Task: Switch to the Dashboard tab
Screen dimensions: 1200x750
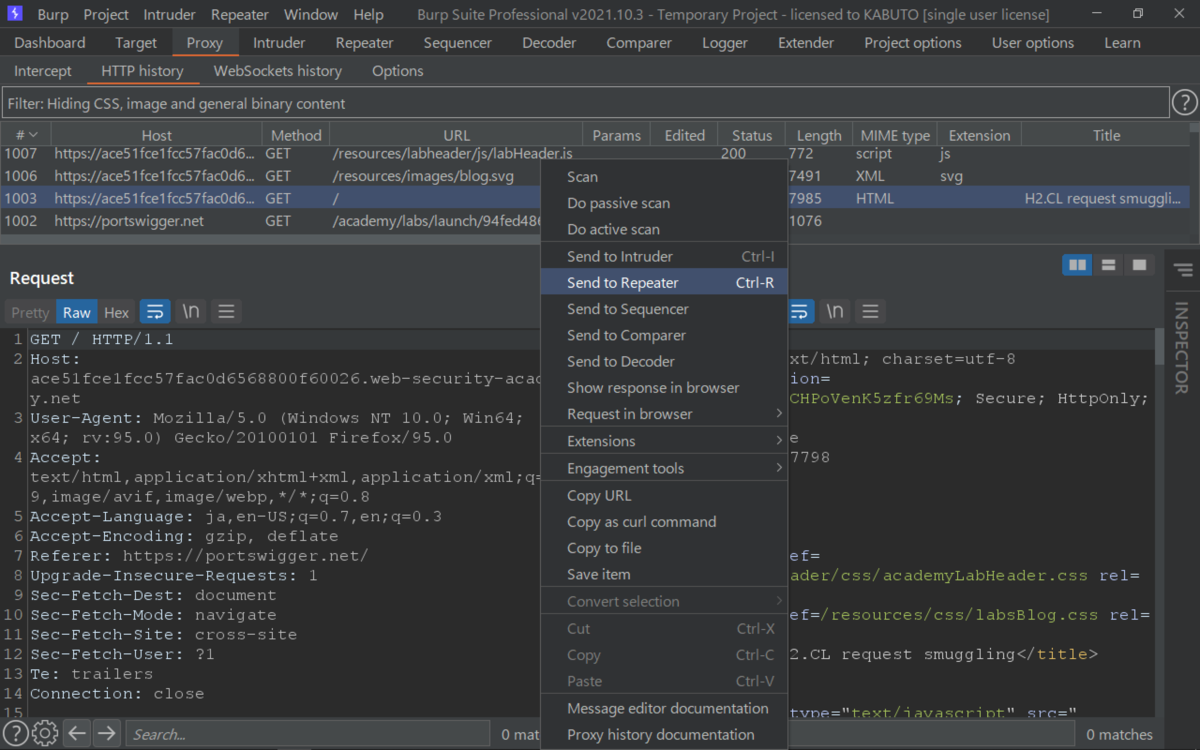Action: point(50,43)
